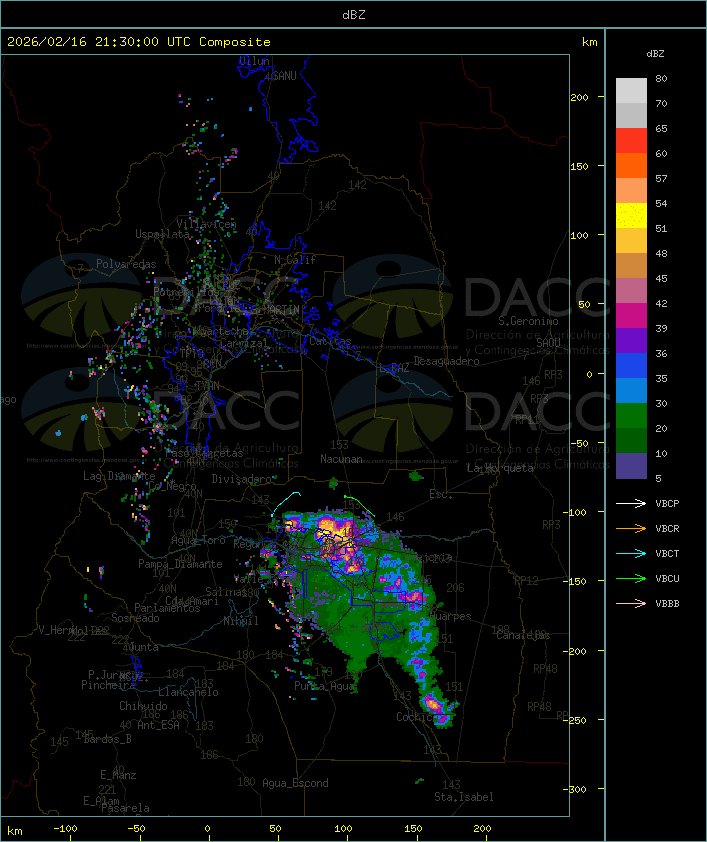Image resolution: width=707 pixels, height=842 pixels.
Task: Click the pink VBBB arrow icon
Action: (631, 603)
